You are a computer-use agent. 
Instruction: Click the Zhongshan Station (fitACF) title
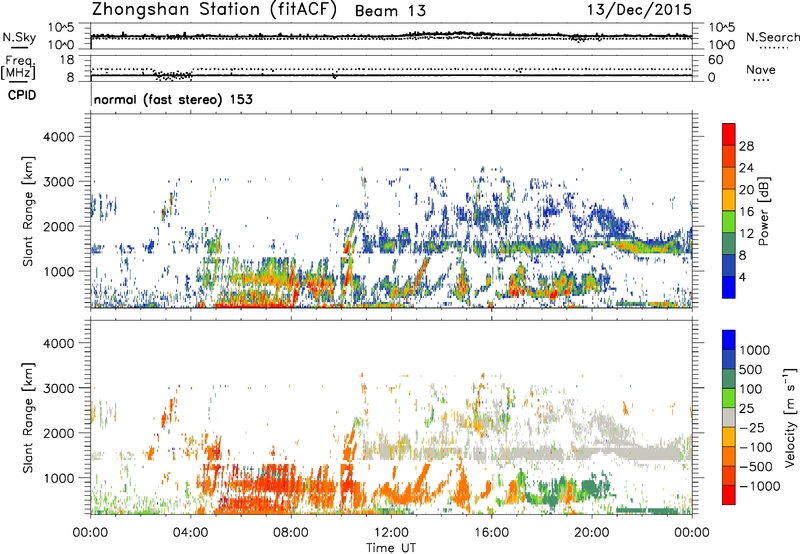(214, 9)
